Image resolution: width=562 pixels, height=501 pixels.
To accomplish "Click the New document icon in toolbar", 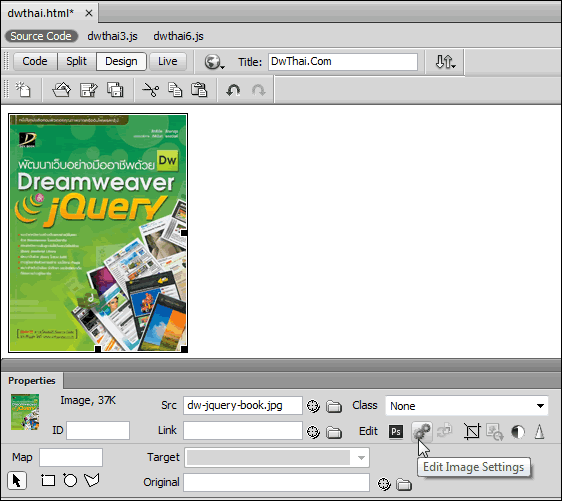I will click(x=23, y=90).
